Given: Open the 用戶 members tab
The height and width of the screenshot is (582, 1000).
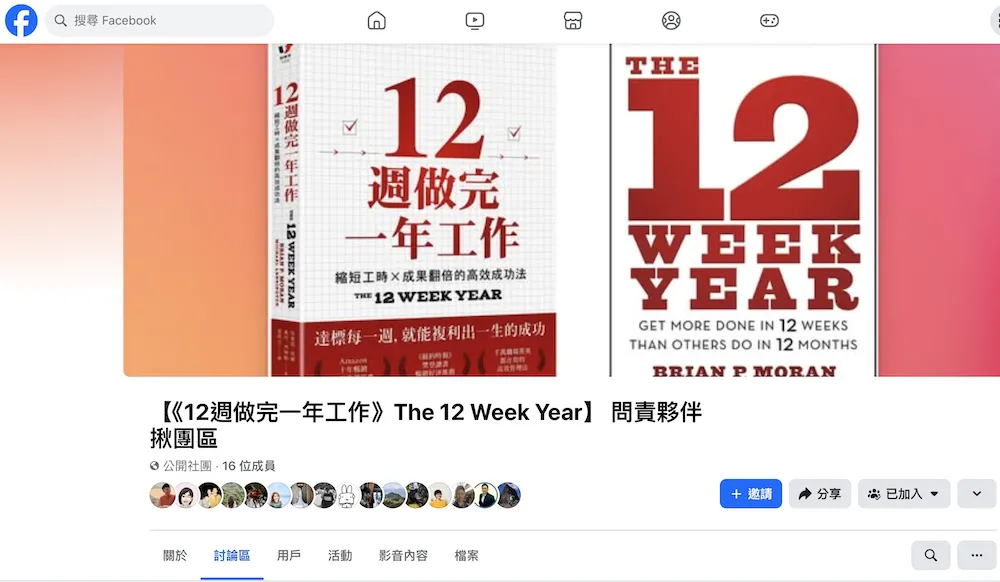Looking at the screenshot, I should click(289, 555).
